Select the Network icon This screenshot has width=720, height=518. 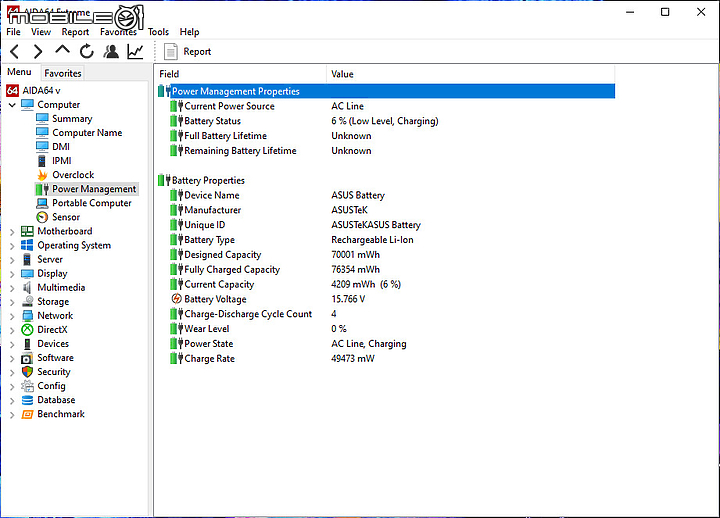pos(28,315)
